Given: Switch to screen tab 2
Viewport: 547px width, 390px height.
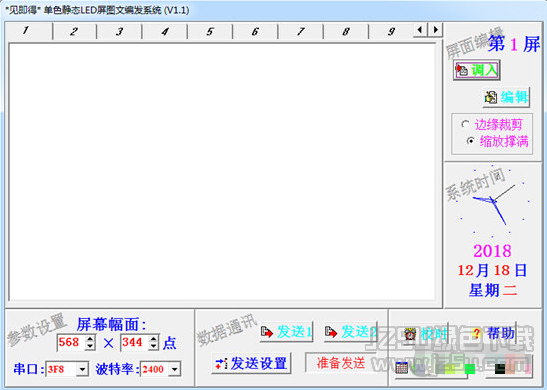Looking at the screenshot, I should 74,32.
